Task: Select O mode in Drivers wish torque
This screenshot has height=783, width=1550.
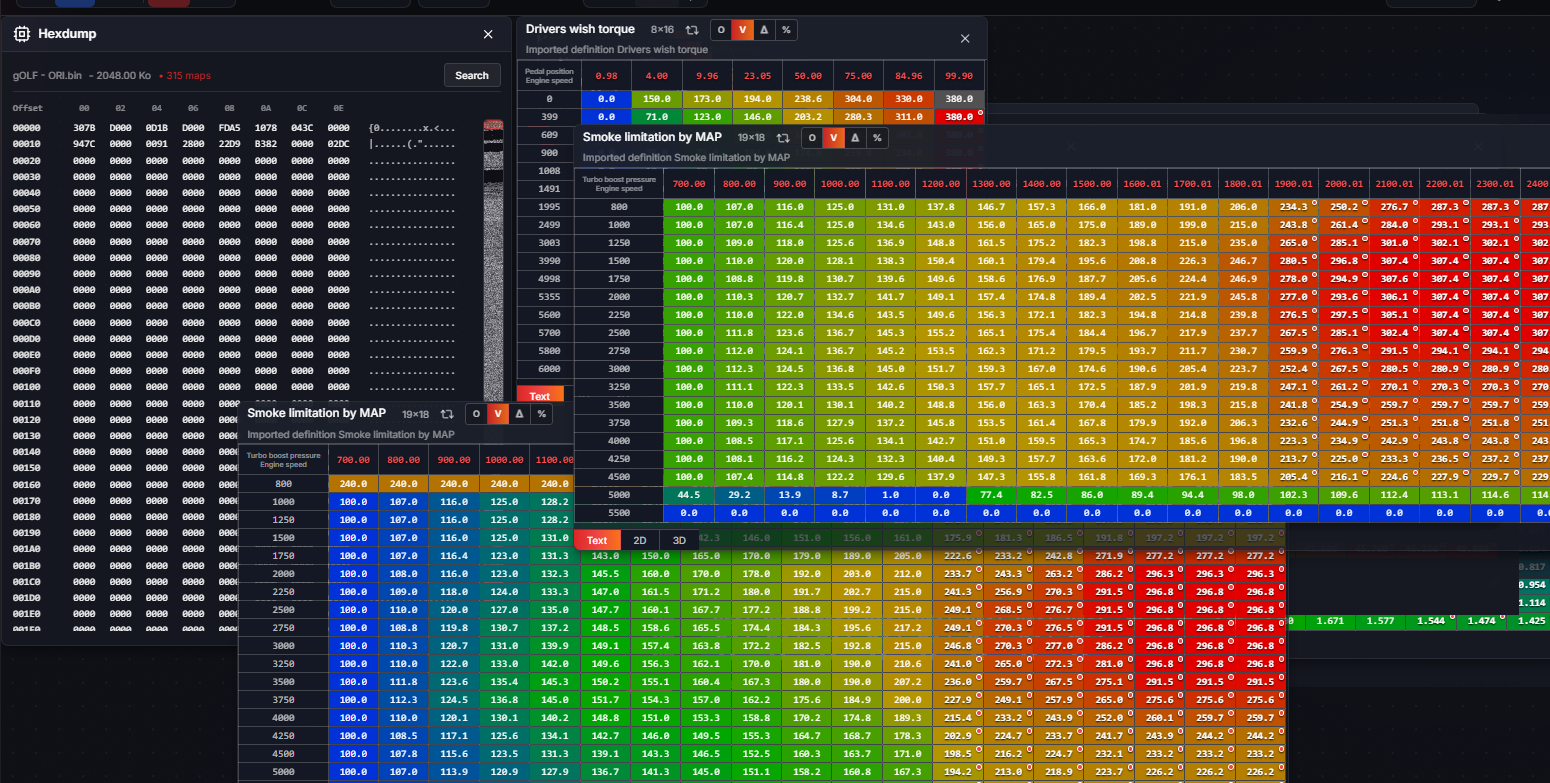Action: point(721,30)
